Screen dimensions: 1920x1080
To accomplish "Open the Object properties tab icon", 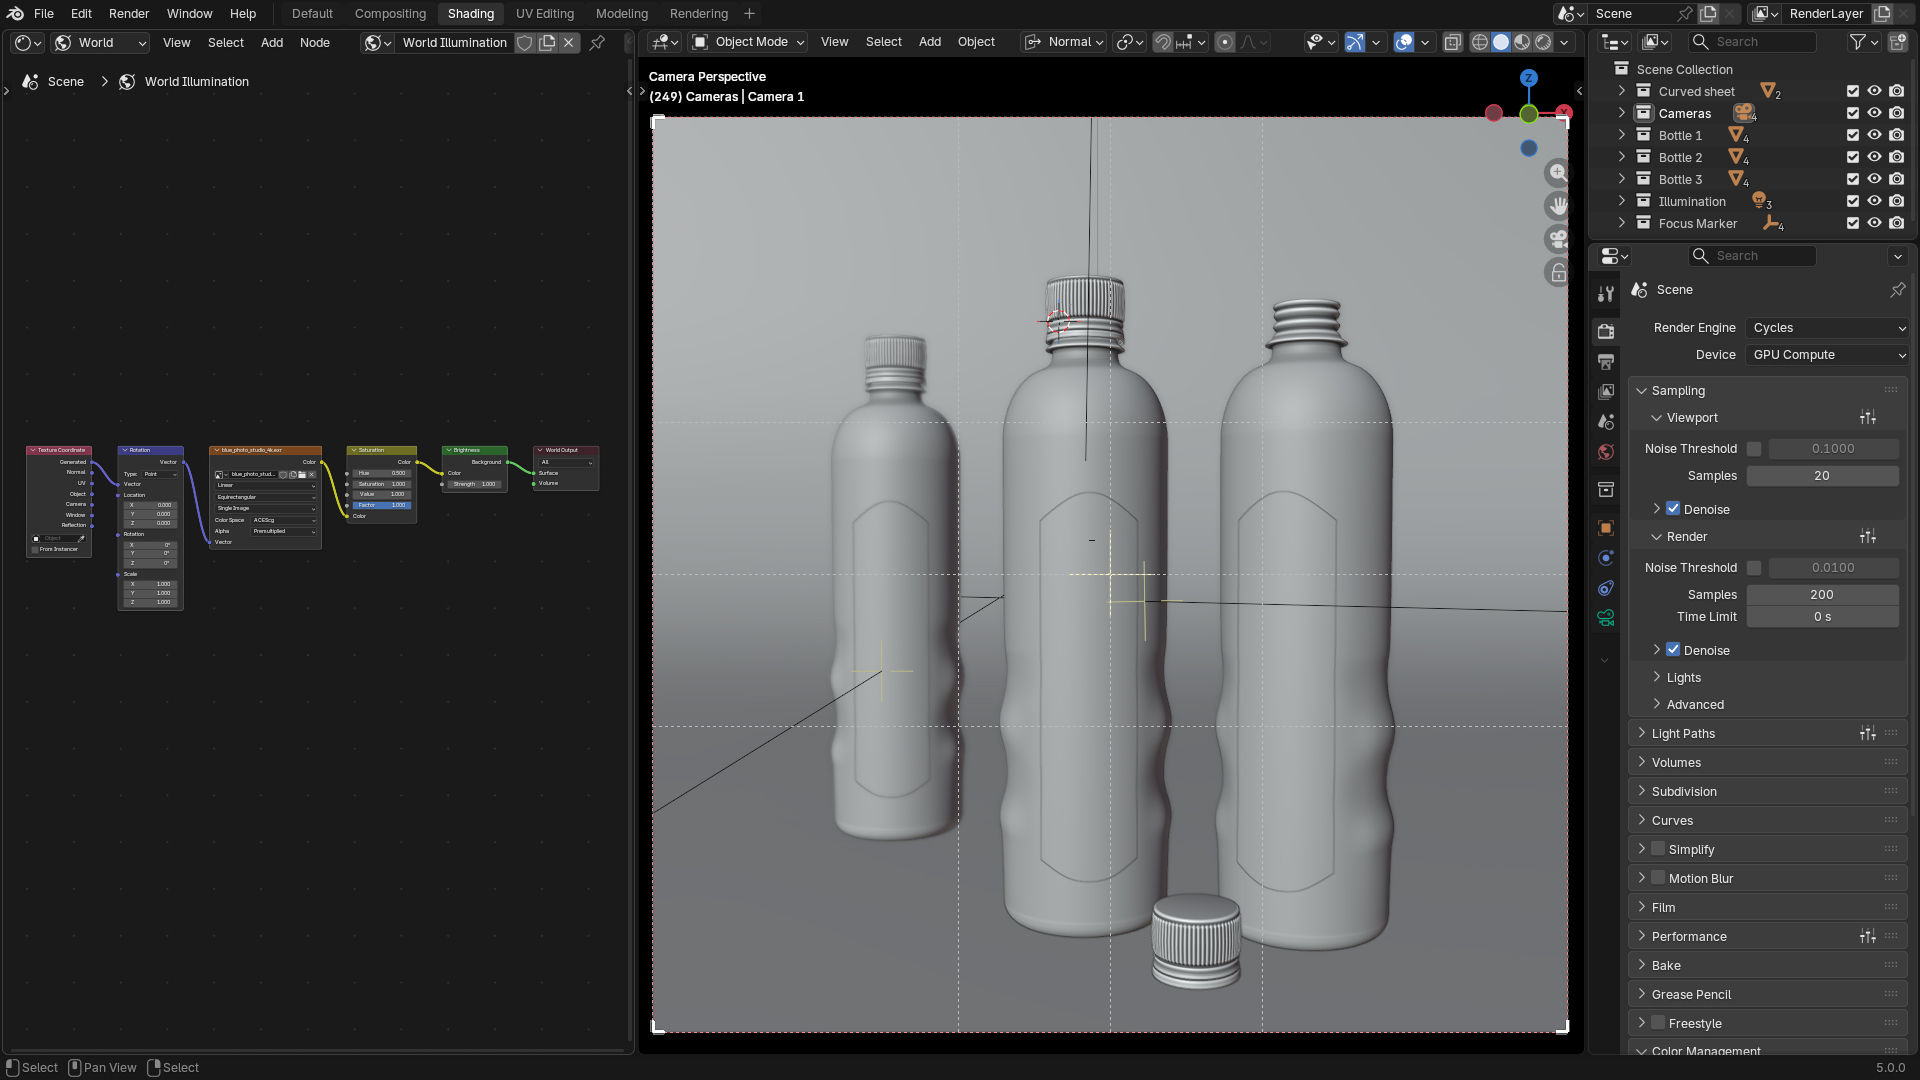I will pyautogui.click(x=1606, y=528).
